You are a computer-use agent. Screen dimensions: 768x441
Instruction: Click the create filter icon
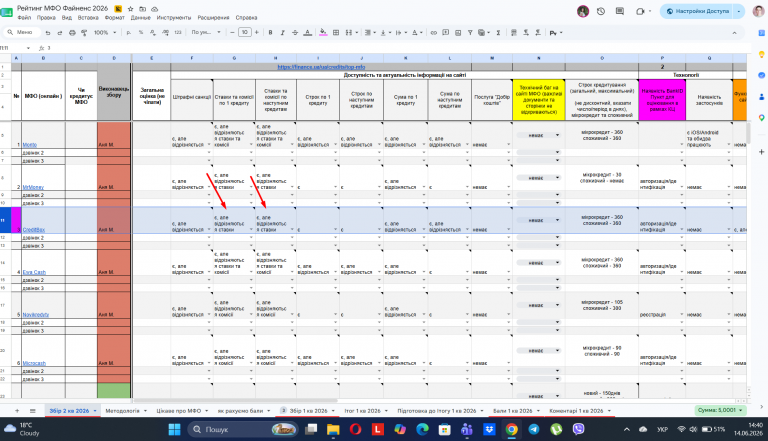click(470, 33)
